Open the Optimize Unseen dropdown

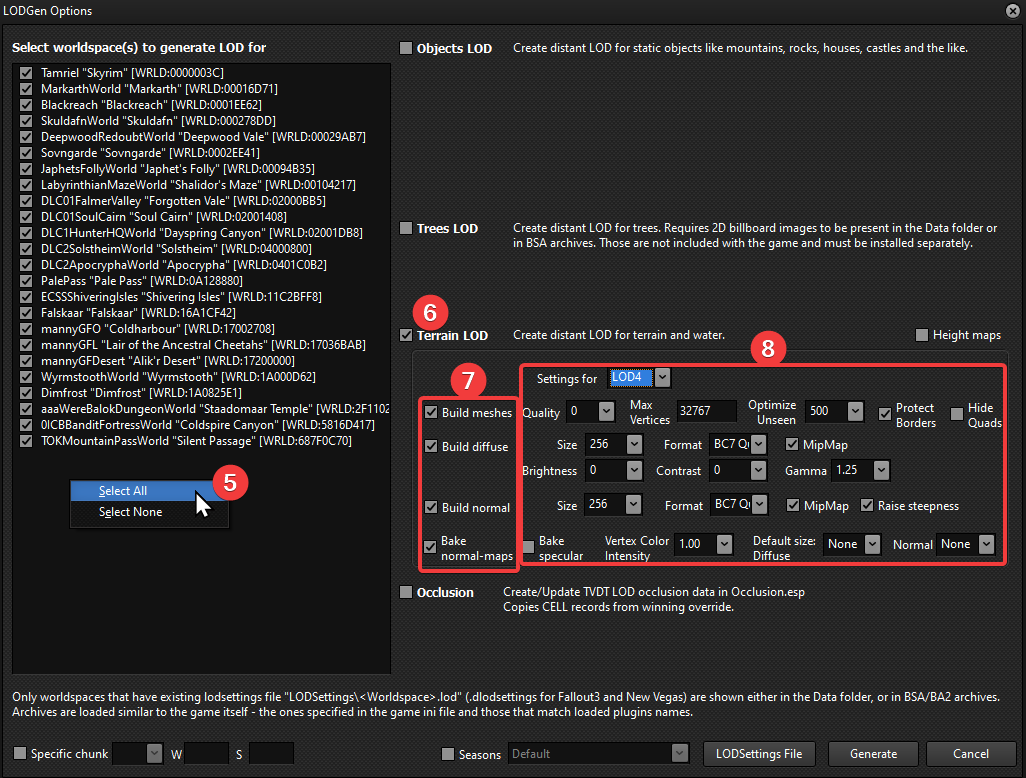tap(854, 411)
